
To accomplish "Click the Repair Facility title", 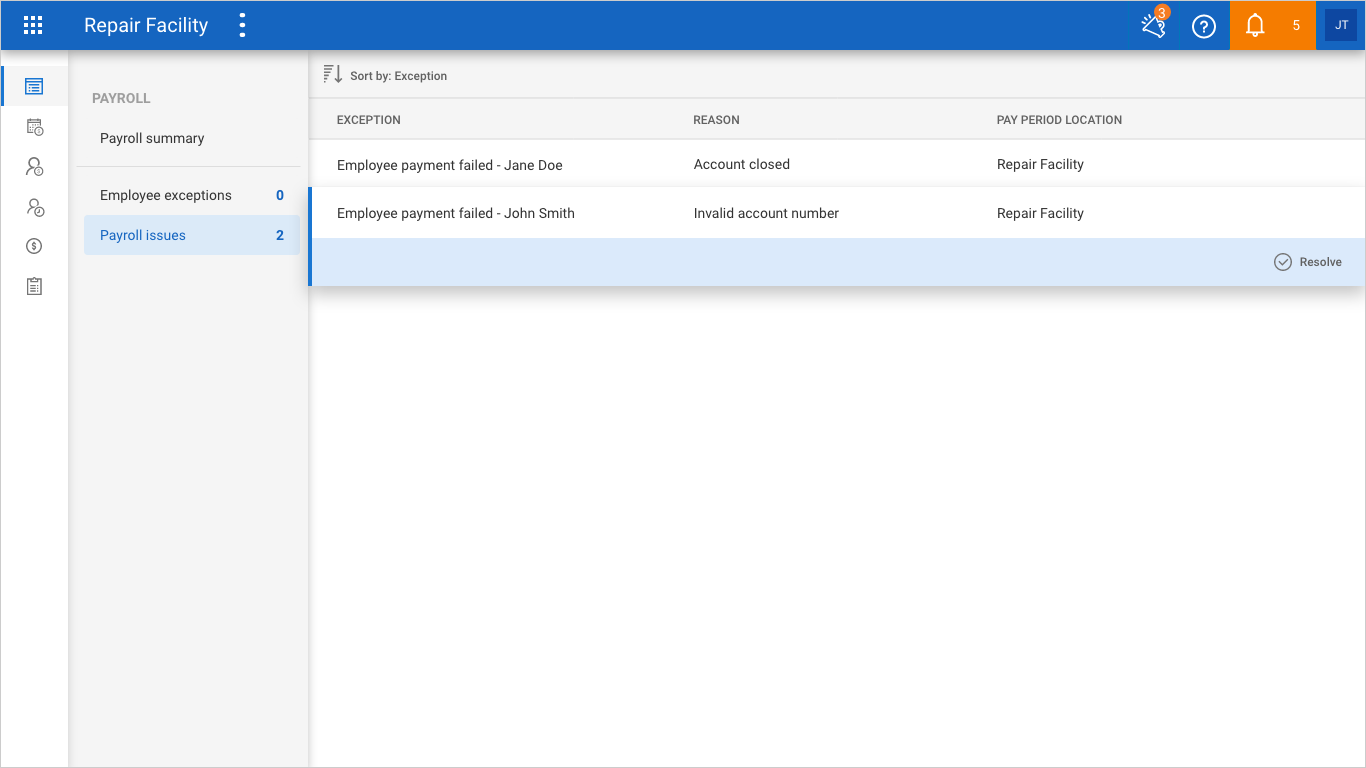I will 146,26.
